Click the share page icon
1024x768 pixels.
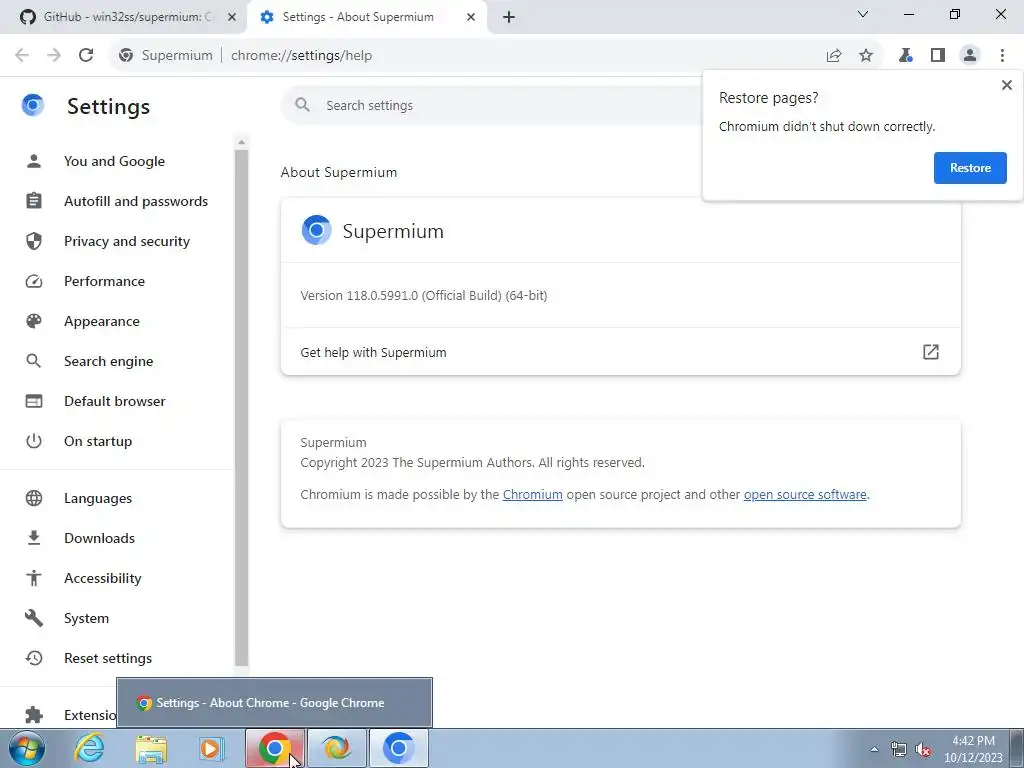click(x=834, y=56)
